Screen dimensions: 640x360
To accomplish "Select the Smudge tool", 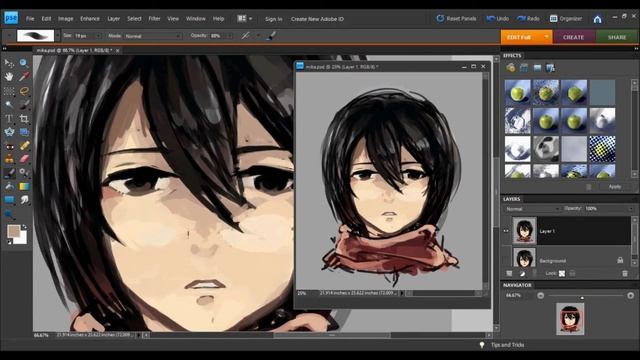I will (24, 200).
